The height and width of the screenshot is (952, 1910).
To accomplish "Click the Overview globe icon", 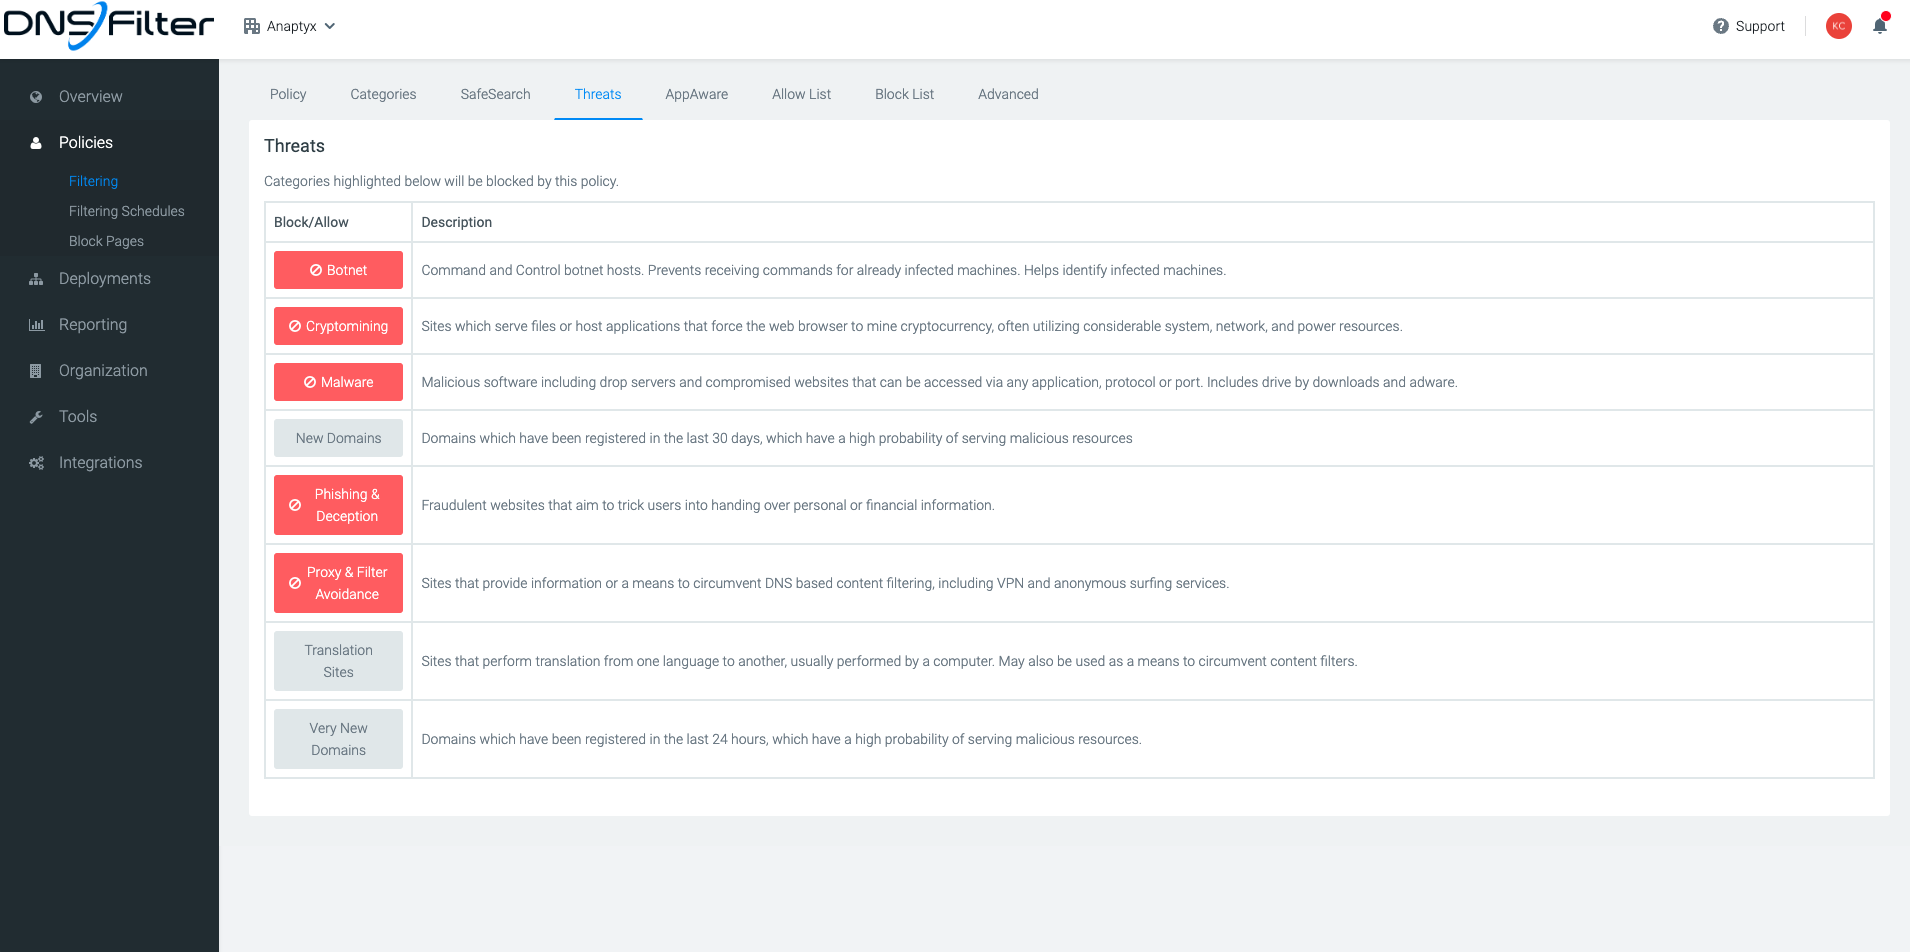I will coord(36,97).
